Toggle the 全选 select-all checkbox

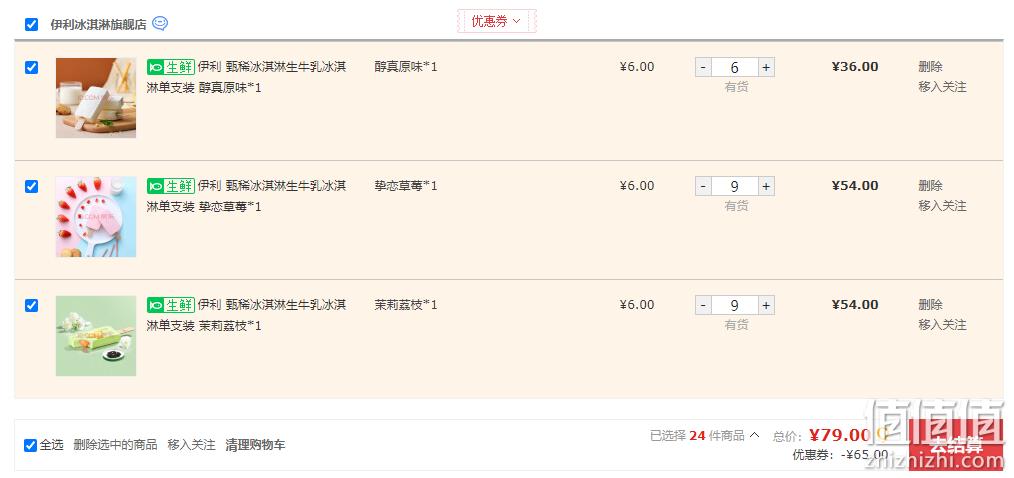pos(30,445)
